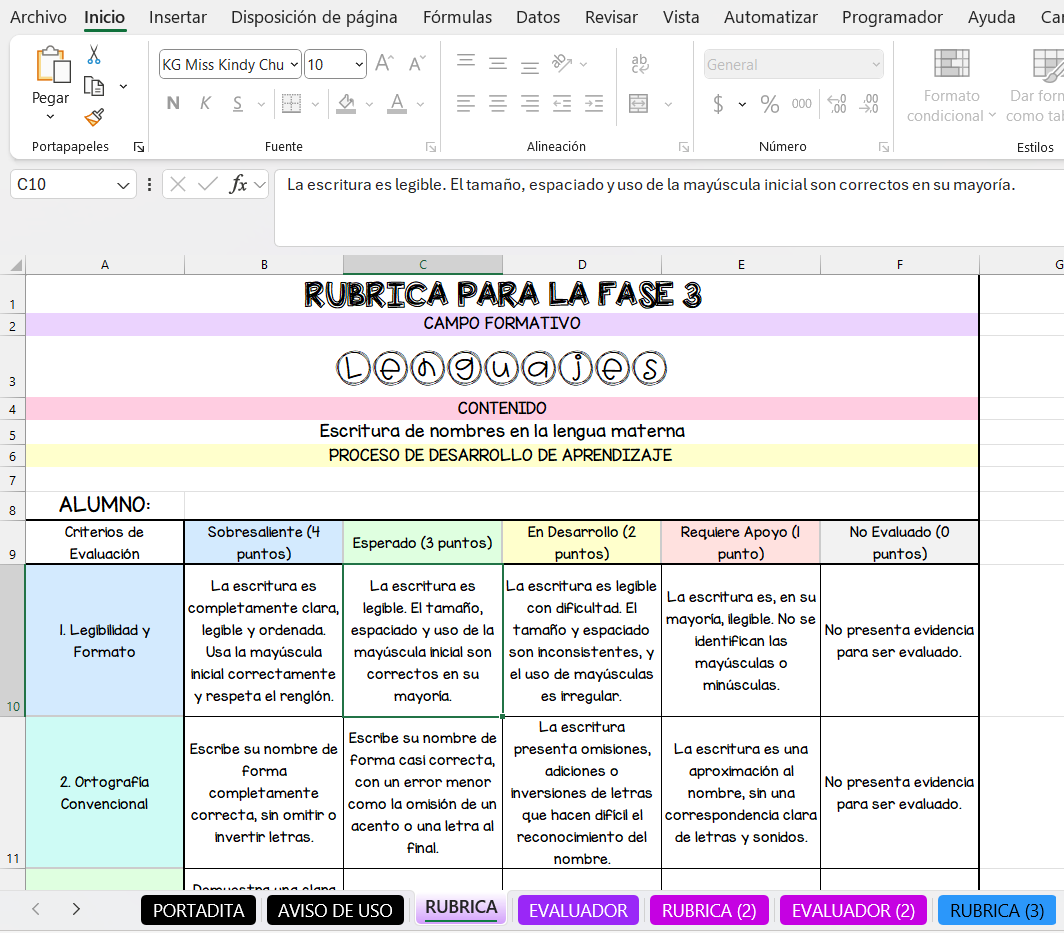Click the Cut scissors icon
This screenshot has width=1064, height=933.
94,55
